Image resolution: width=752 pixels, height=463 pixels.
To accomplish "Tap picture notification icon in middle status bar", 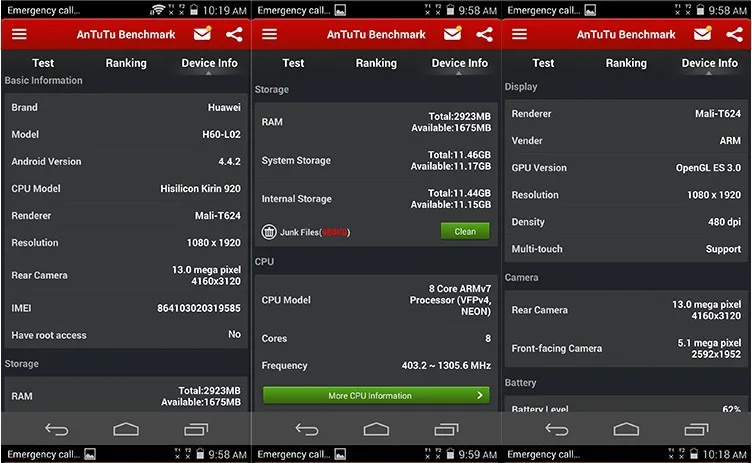I will [x=340, y=10].
